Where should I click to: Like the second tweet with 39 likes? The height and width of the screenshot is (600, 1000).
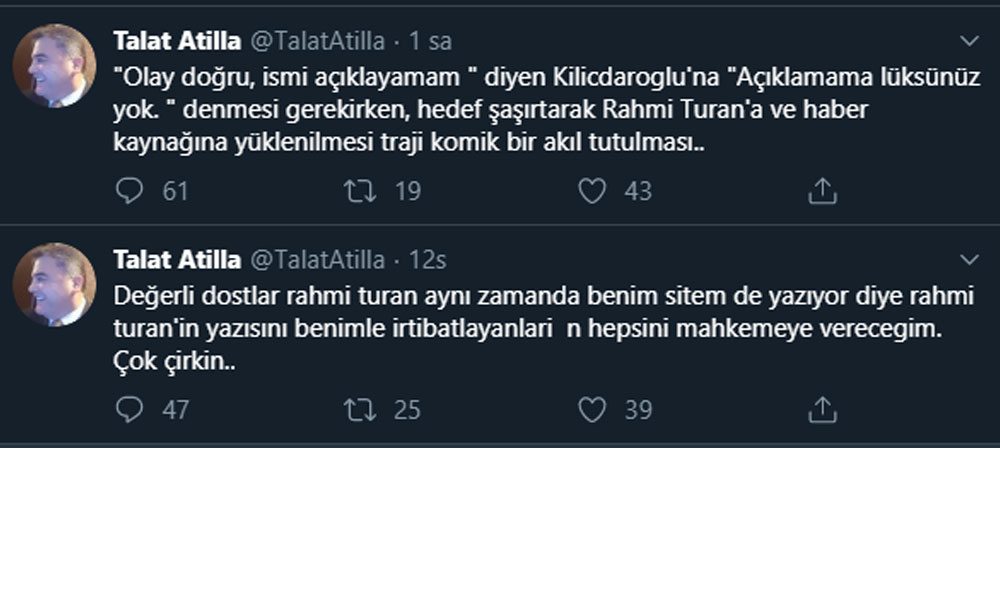click(x=593, y=409)
